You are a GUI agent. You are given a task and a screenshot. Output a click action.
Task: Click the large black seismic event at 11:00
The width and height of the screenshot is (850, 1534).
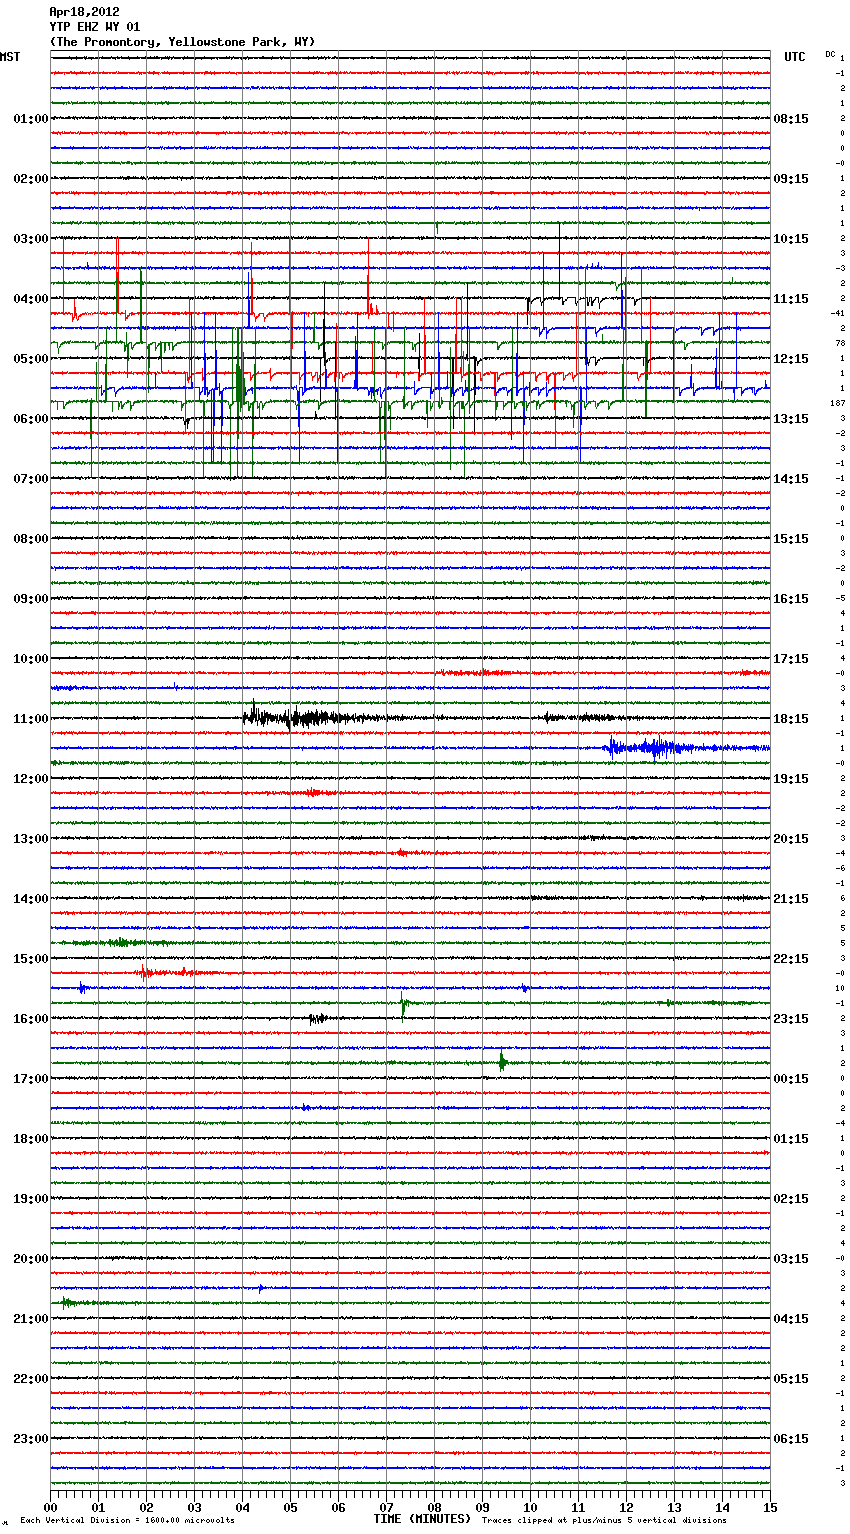tap(300, 717)
